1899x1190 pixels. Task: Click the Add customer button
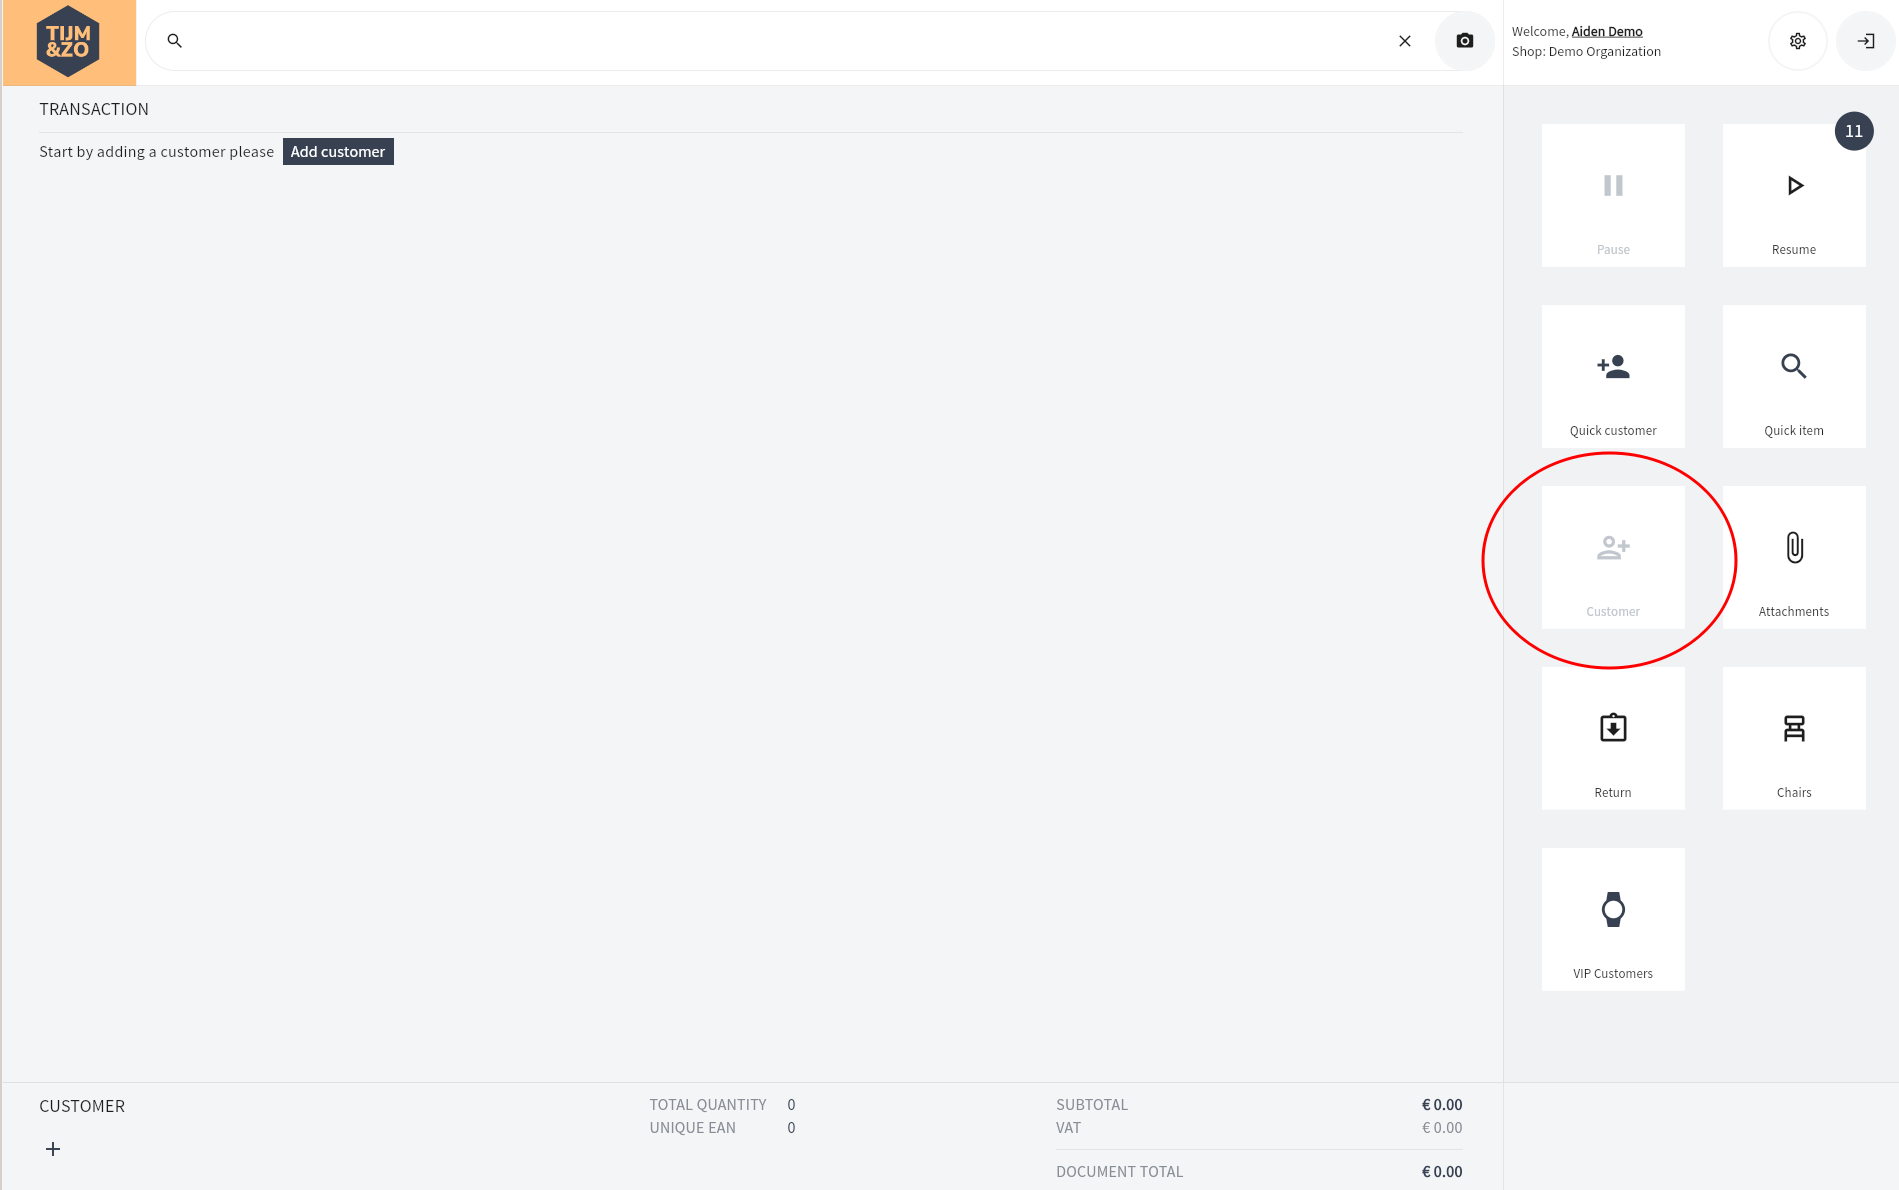tap(338, 152)
